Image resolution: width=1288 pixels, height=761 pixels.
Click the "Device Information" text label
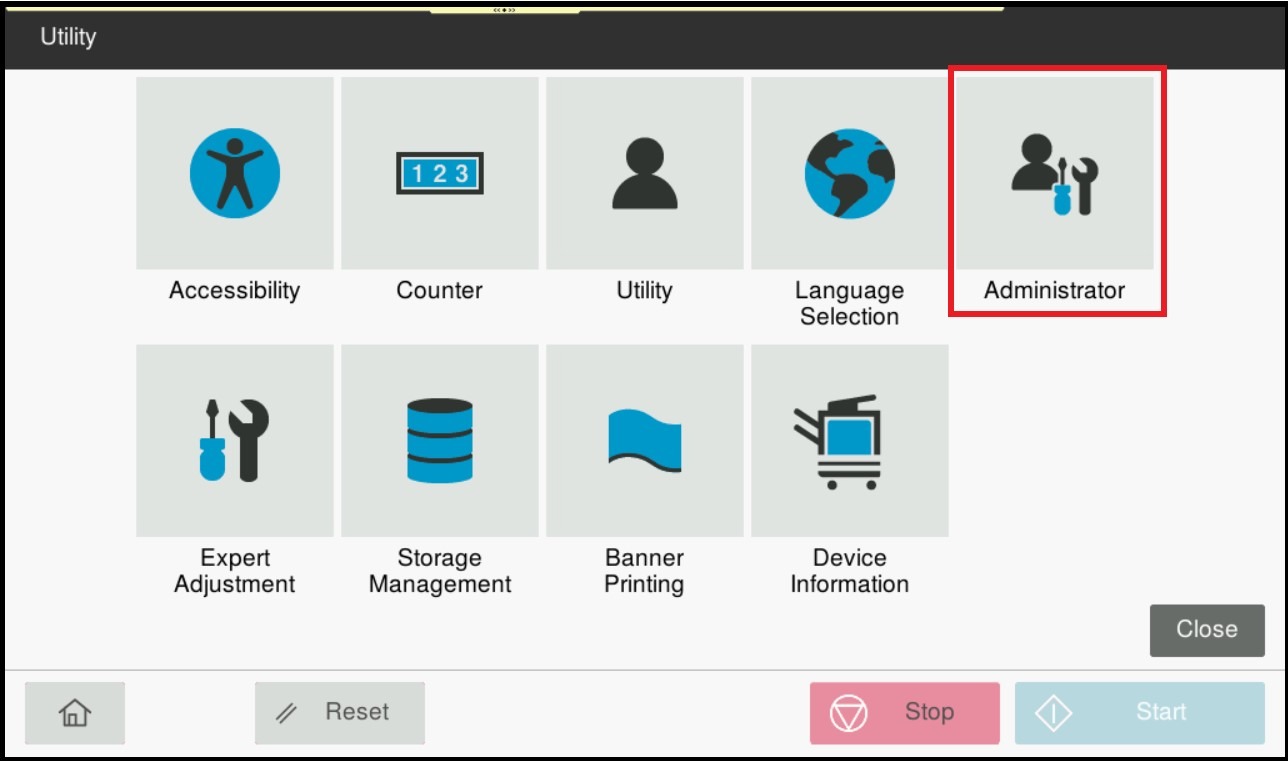coord(849,571)
